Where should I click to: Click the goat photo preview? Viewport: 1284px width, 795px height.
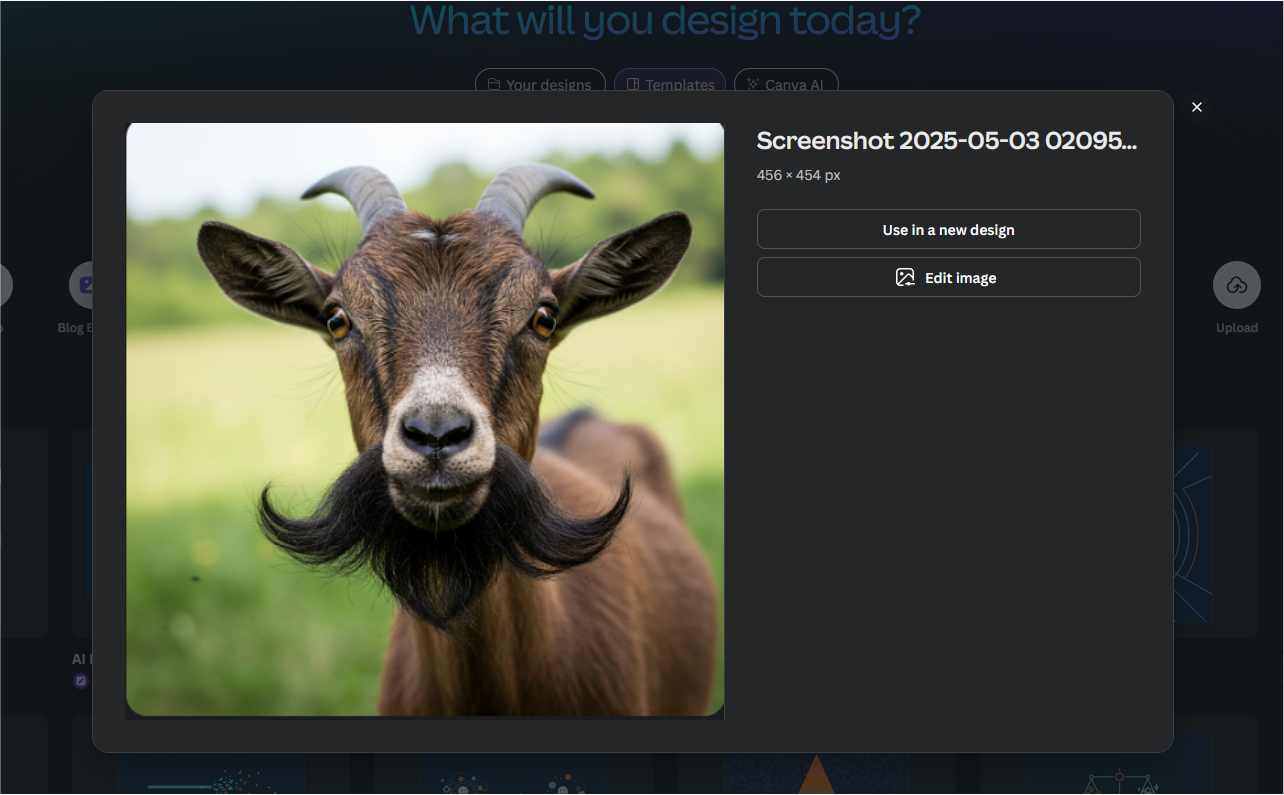click(425, 419)
